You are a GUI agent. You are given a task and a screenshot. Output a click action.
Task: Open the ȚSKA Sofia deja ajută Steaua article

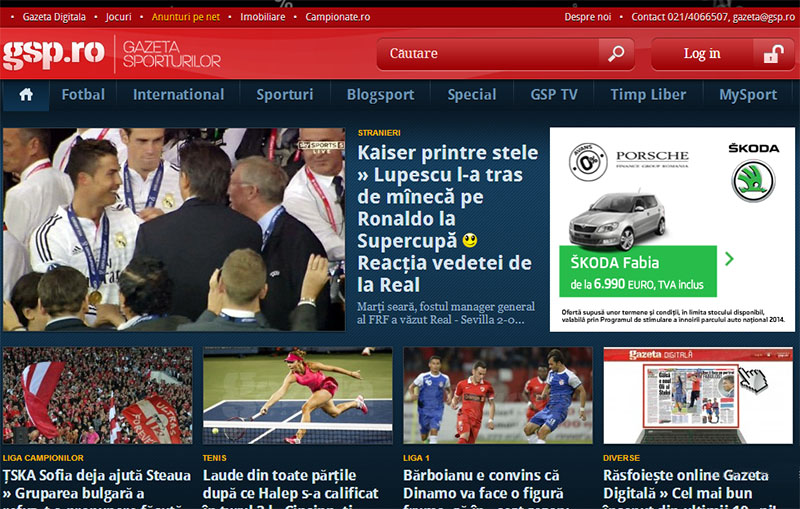click(x=97, y=489)
